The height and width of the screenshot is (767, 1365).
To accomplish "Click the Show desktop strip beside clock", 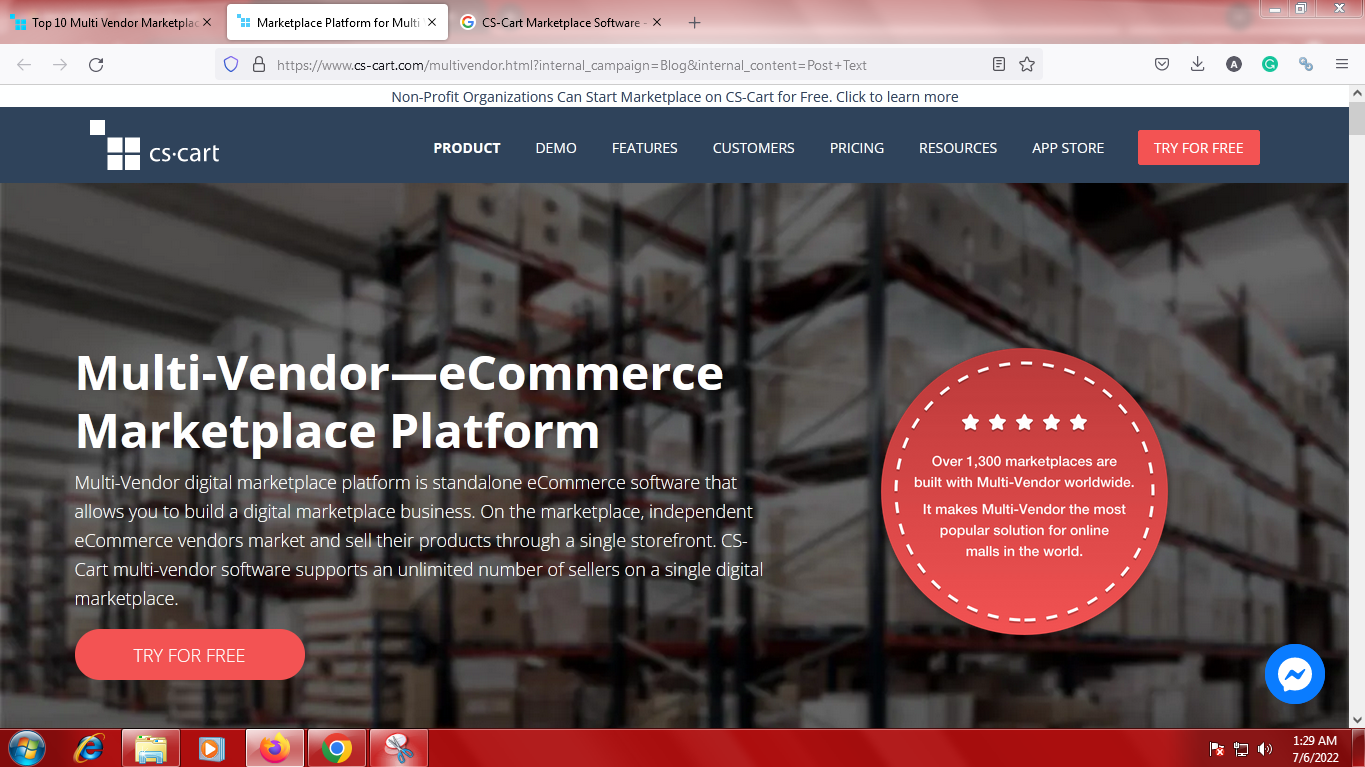I will click(1358, 748).
